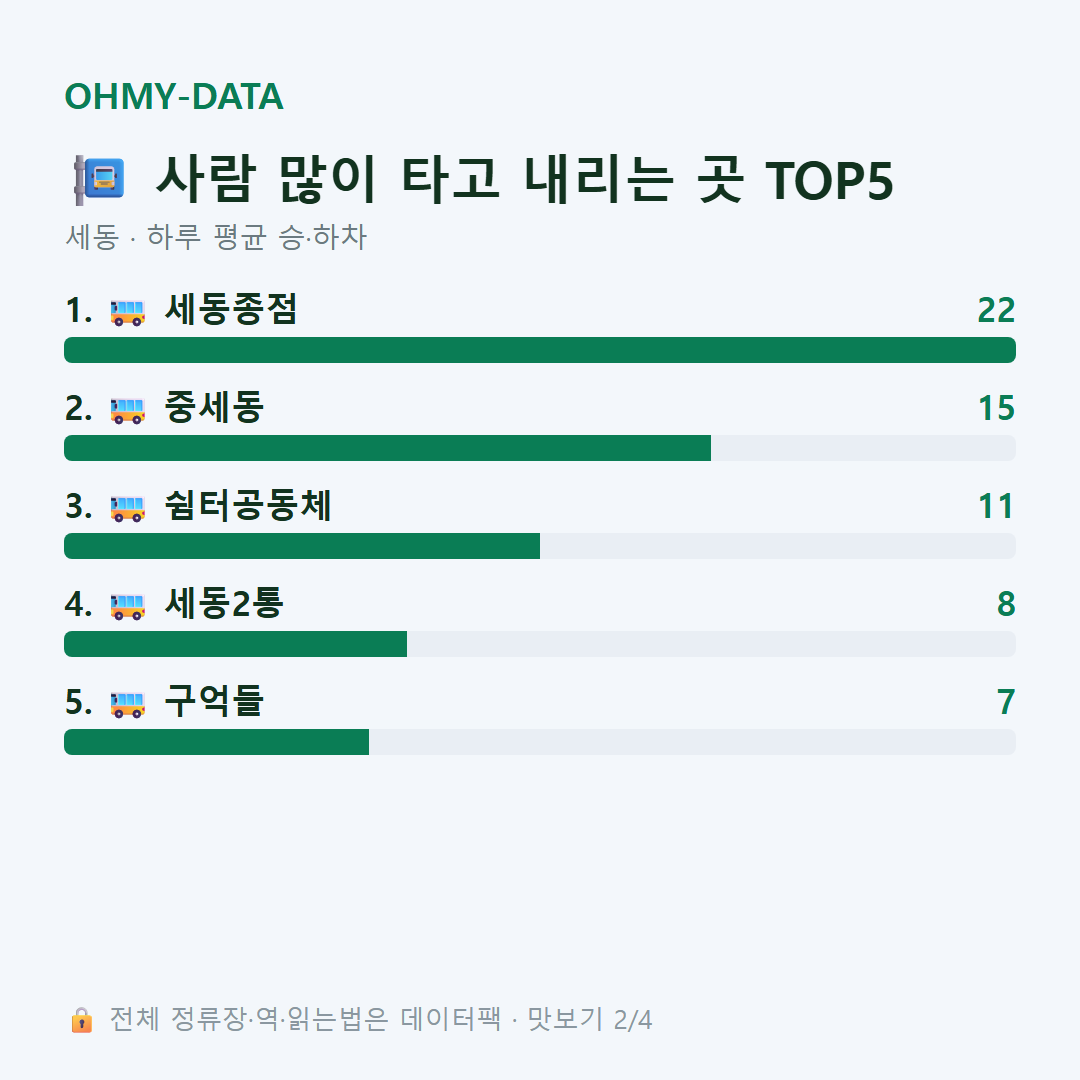Click the bus icon next to 구억들
This screenshot has width=1080, height=1080.
pyautogui.click(x=127, y=704)
